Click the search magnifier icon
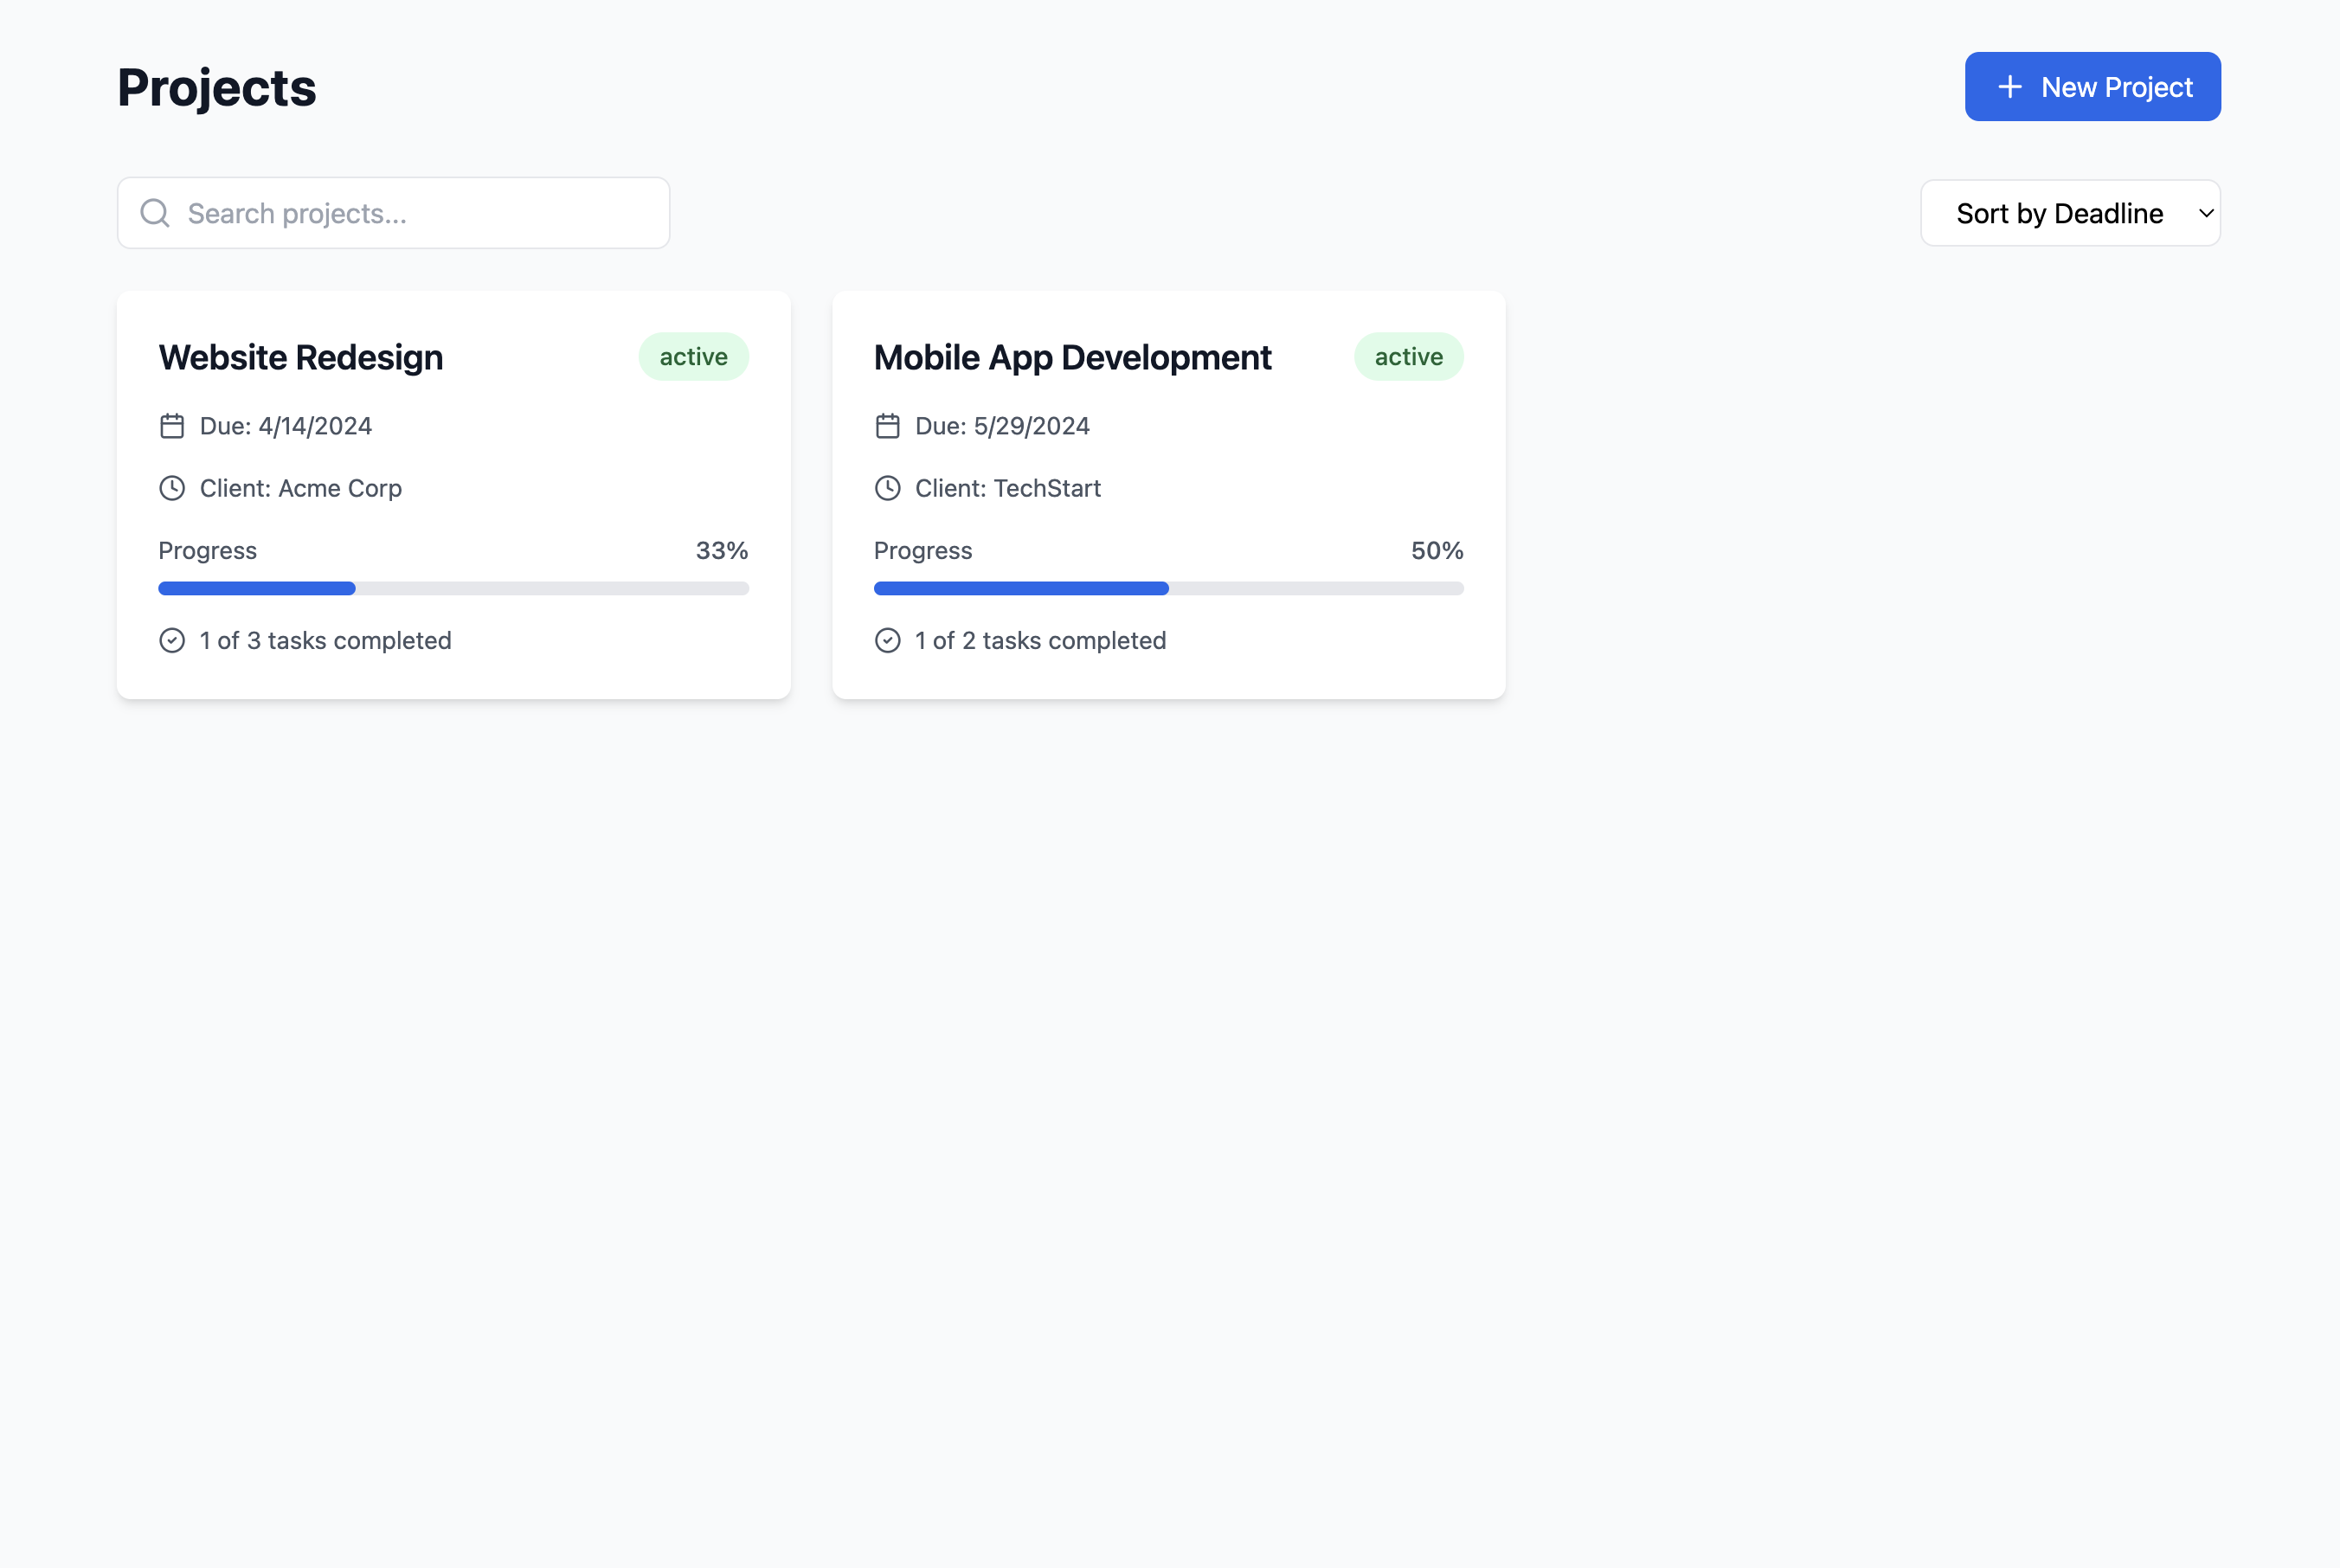This screenshot has width=2340, height=1568. 155,213
